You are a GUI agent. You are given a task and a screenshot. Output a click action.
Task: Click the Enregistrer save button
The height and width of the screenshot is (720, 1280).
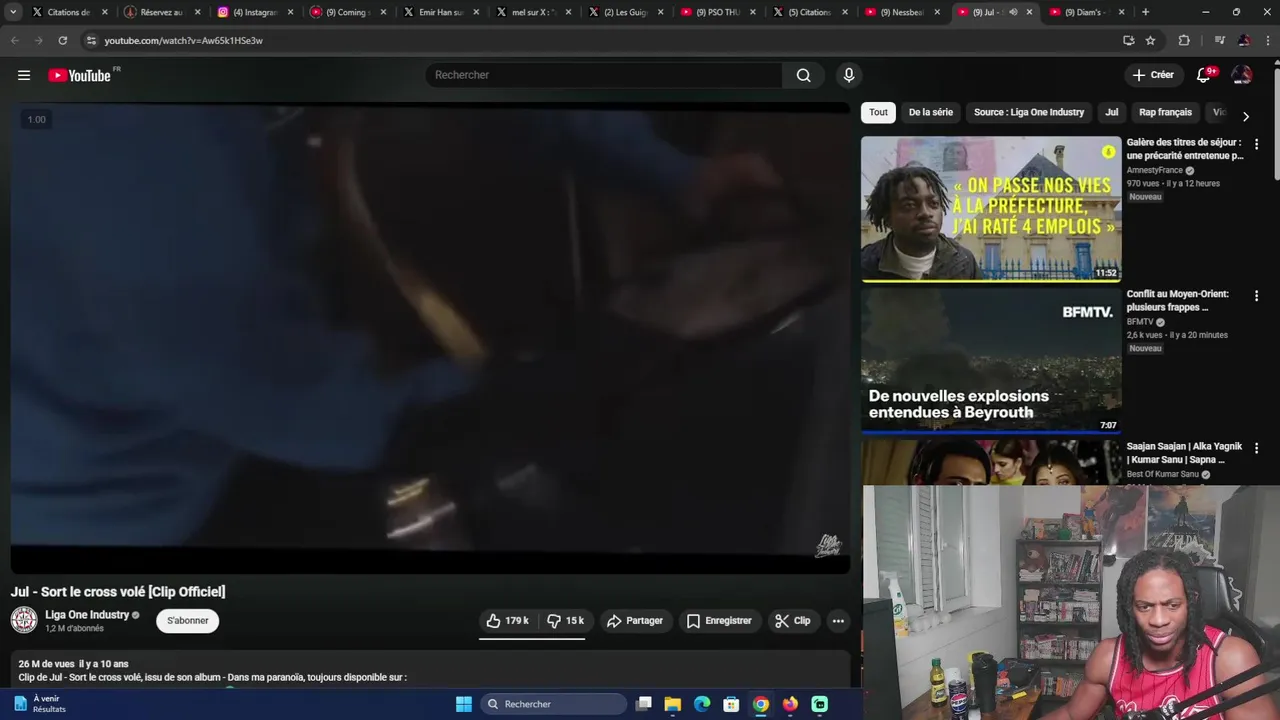[718, 621]
